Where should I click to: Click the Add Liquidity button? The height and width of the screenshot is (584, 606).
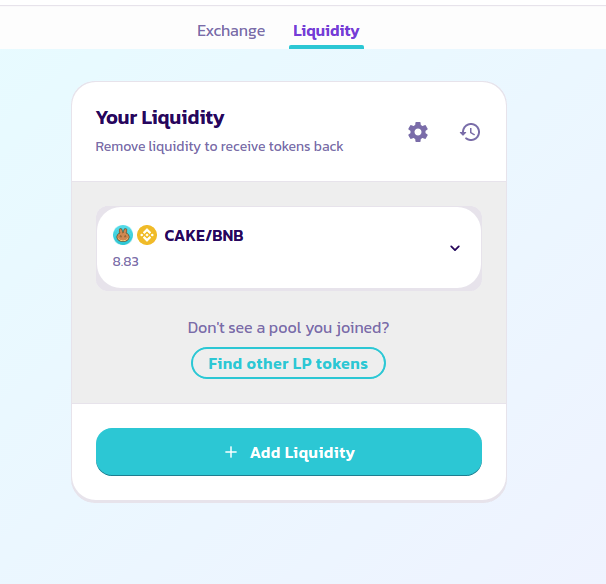289,452
